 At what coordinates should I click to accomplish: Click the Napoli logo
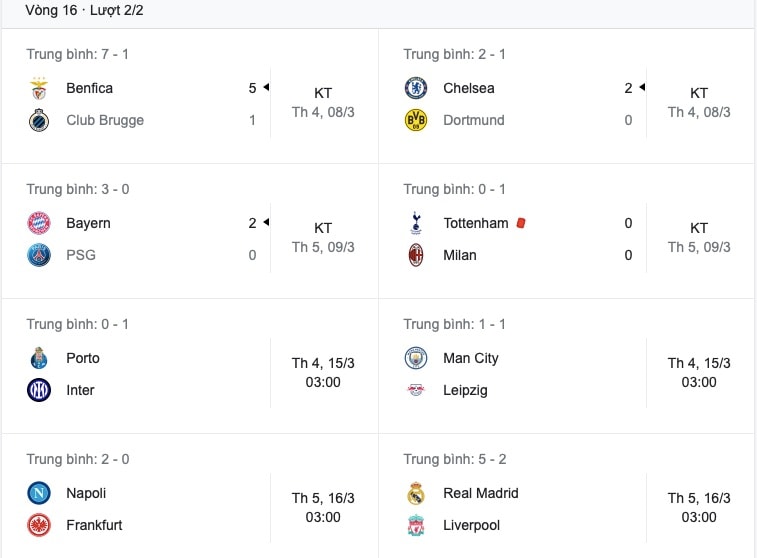(x=39, y=493)
